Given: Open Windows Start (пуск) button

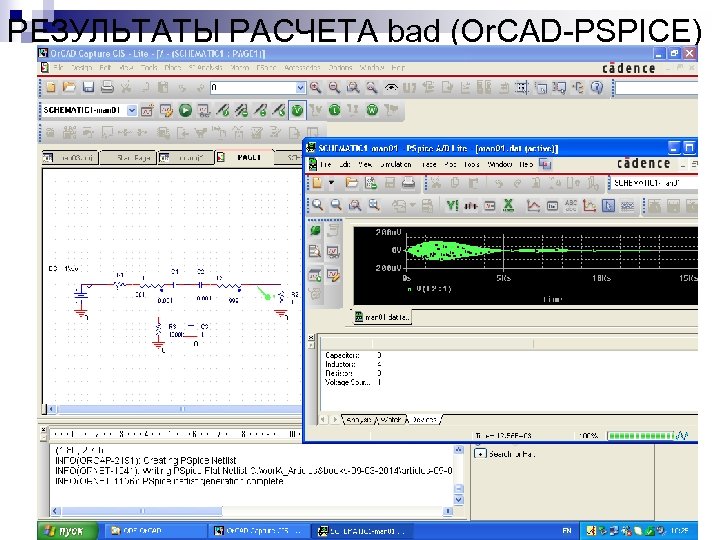Looking at the screenshot, I should (68, 531).
